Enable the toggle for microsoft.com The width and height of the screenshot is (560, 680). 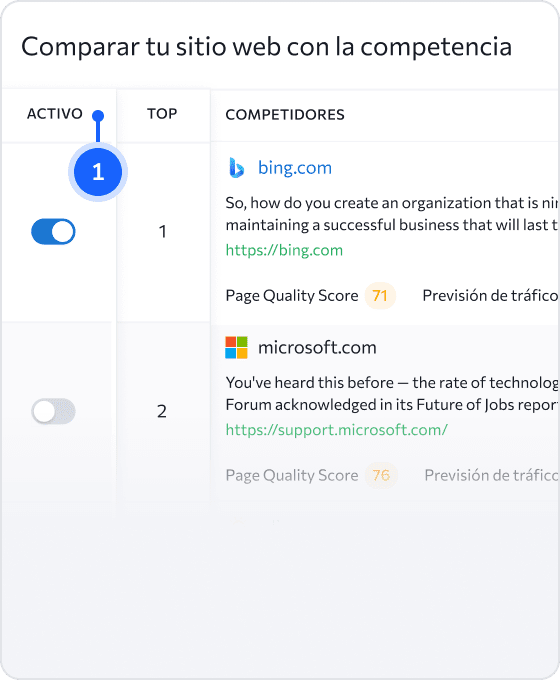click(x=53, y=411)
